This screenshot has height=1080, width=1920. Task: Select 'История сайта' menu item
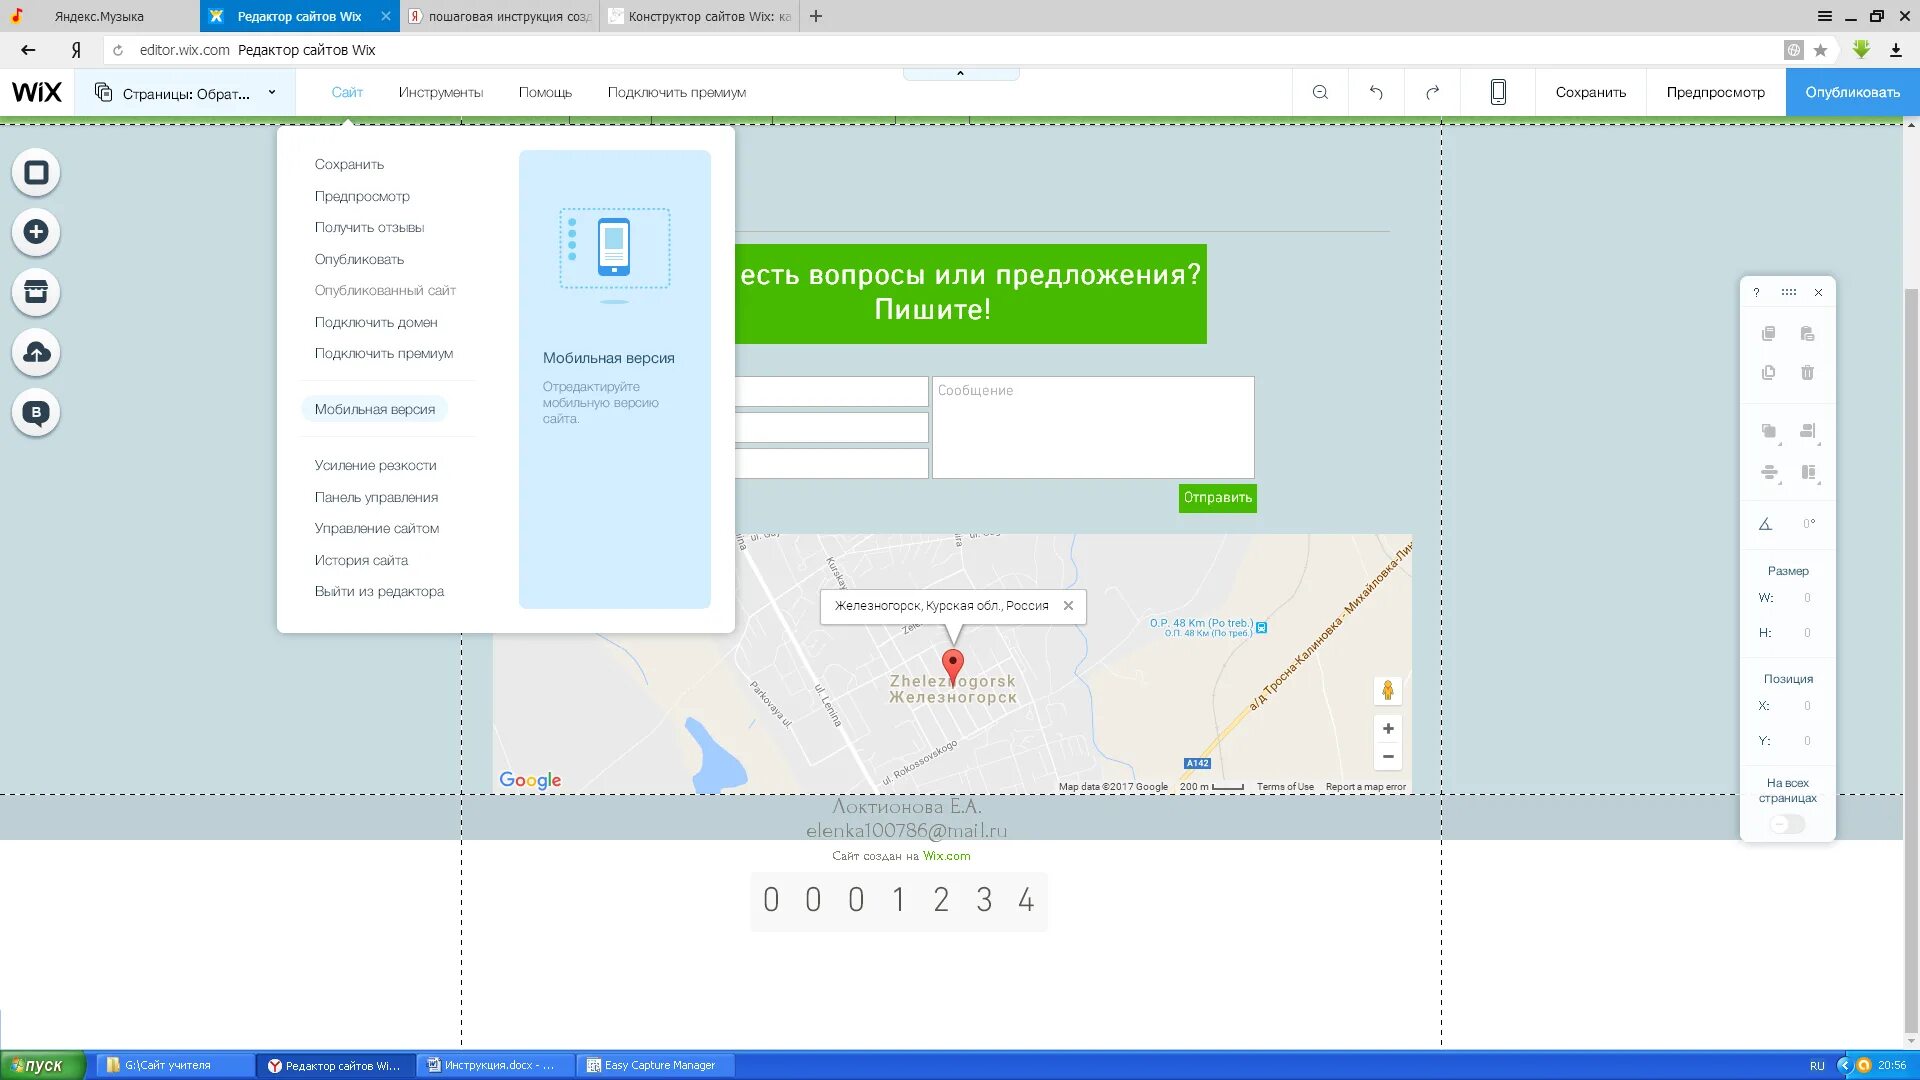[x=361, y=560]
